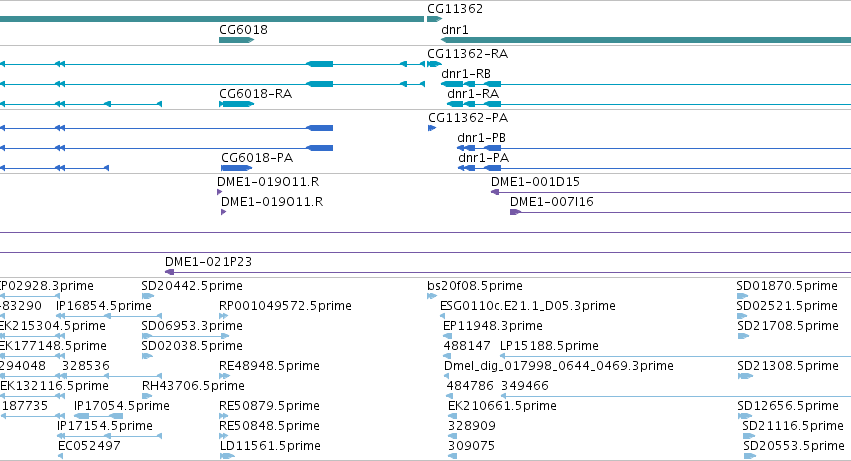Click the LD11561.5prime EST label
The image size is (851, 461).
click(270, 446)
